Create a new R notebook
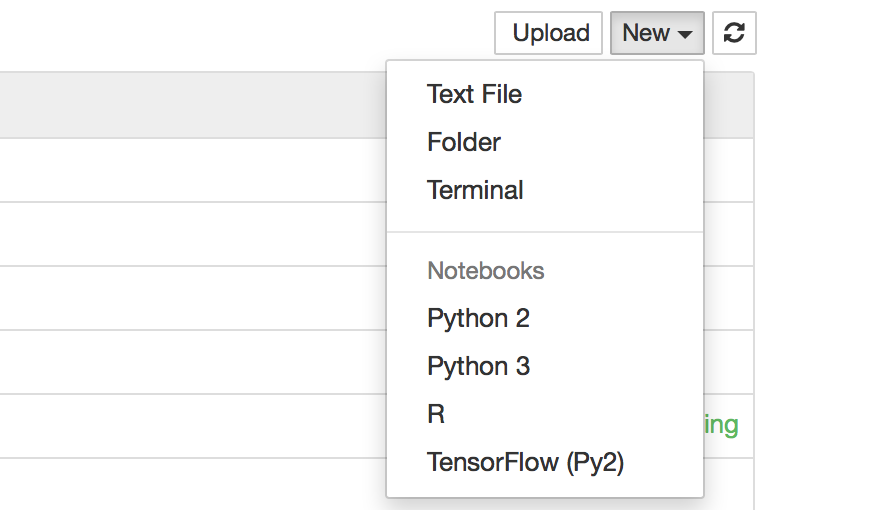Viewport: 870px width, 510px height. tap(436, 414)
